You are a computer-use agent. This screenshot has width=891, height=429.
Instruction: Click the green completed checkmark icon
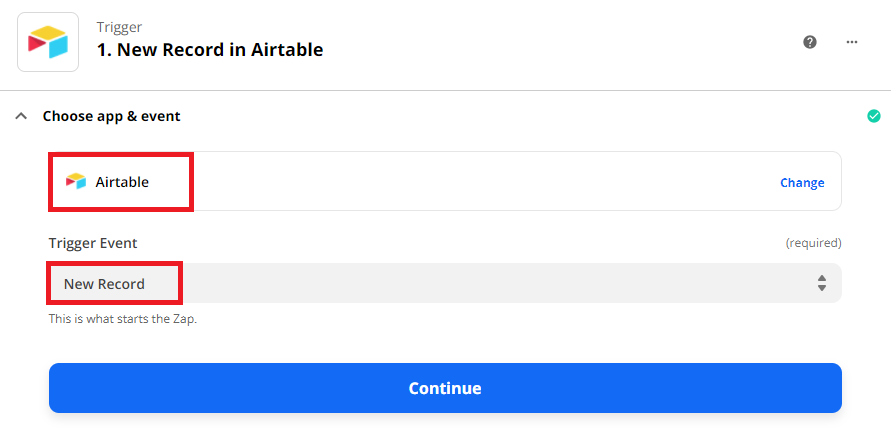pyautogui.click(x=873, y=116)
